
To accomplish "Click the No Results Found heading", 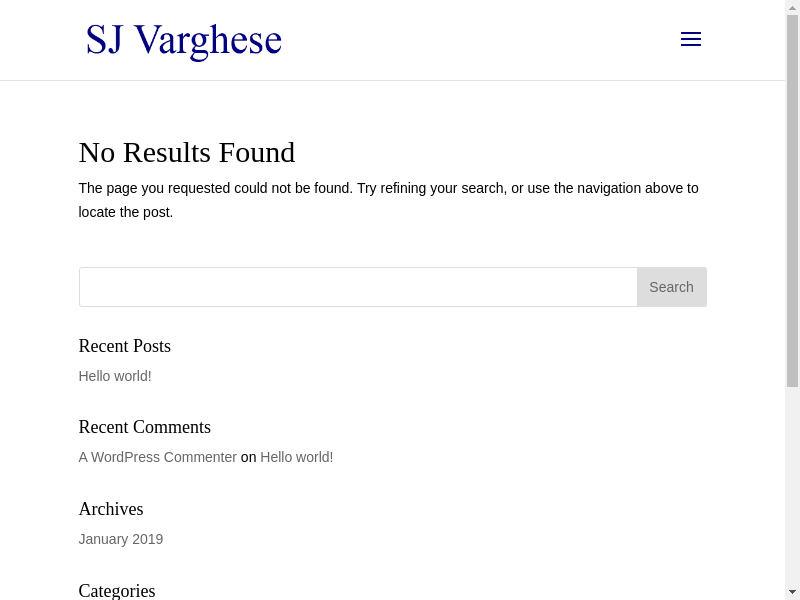I will pyautogui.click(x=187, y=152).
